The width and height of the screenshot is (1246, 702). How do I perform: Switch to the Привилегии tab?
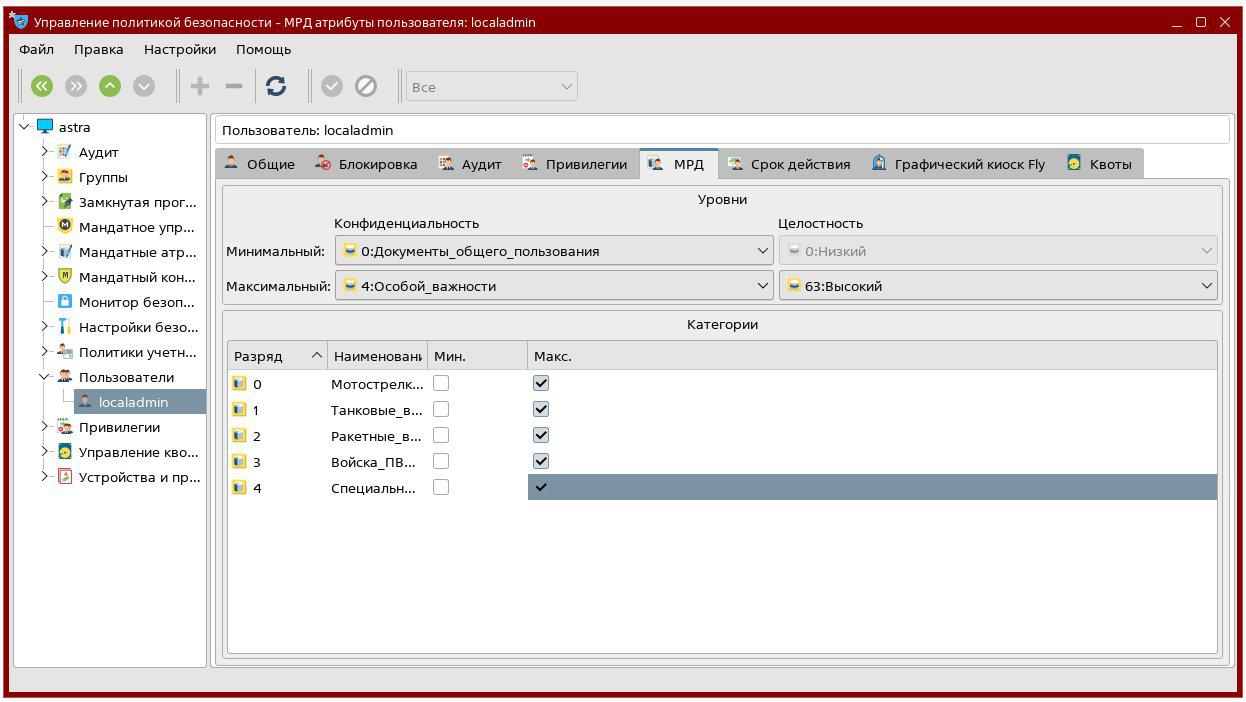(x=577, y=164)
